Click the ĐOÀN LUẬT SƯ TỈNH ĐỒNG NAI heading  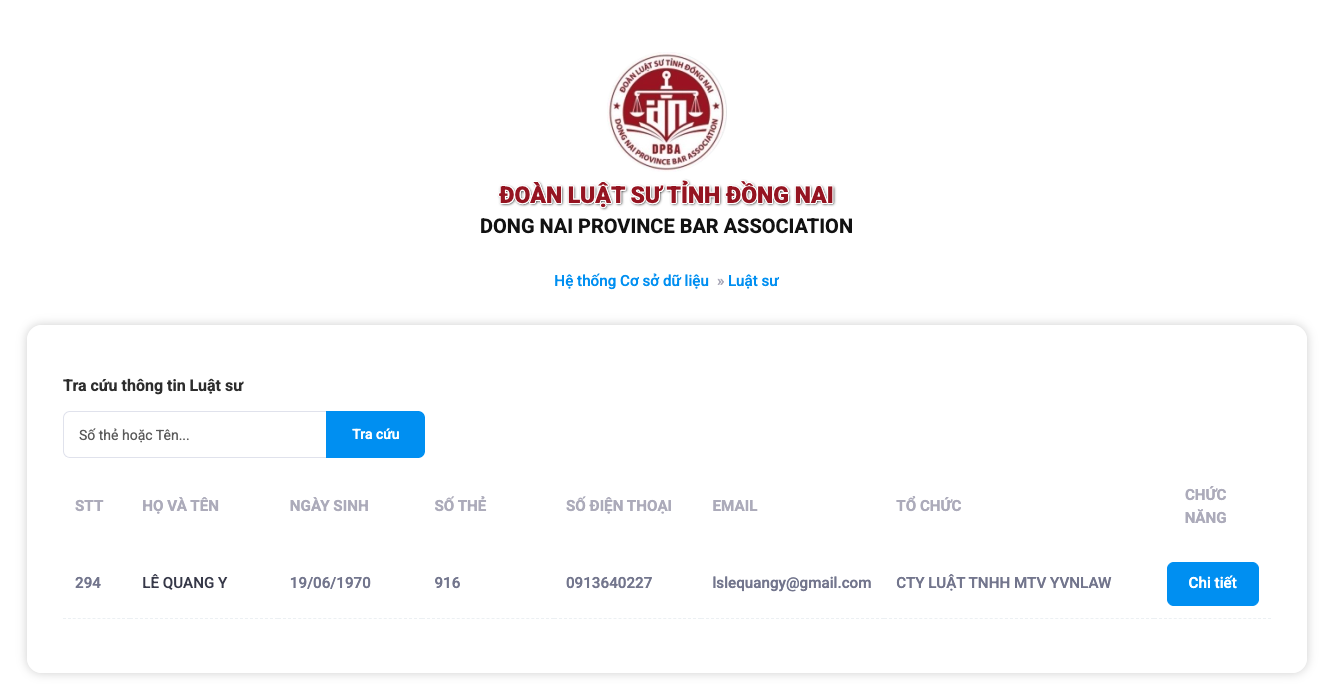point(666,194)
